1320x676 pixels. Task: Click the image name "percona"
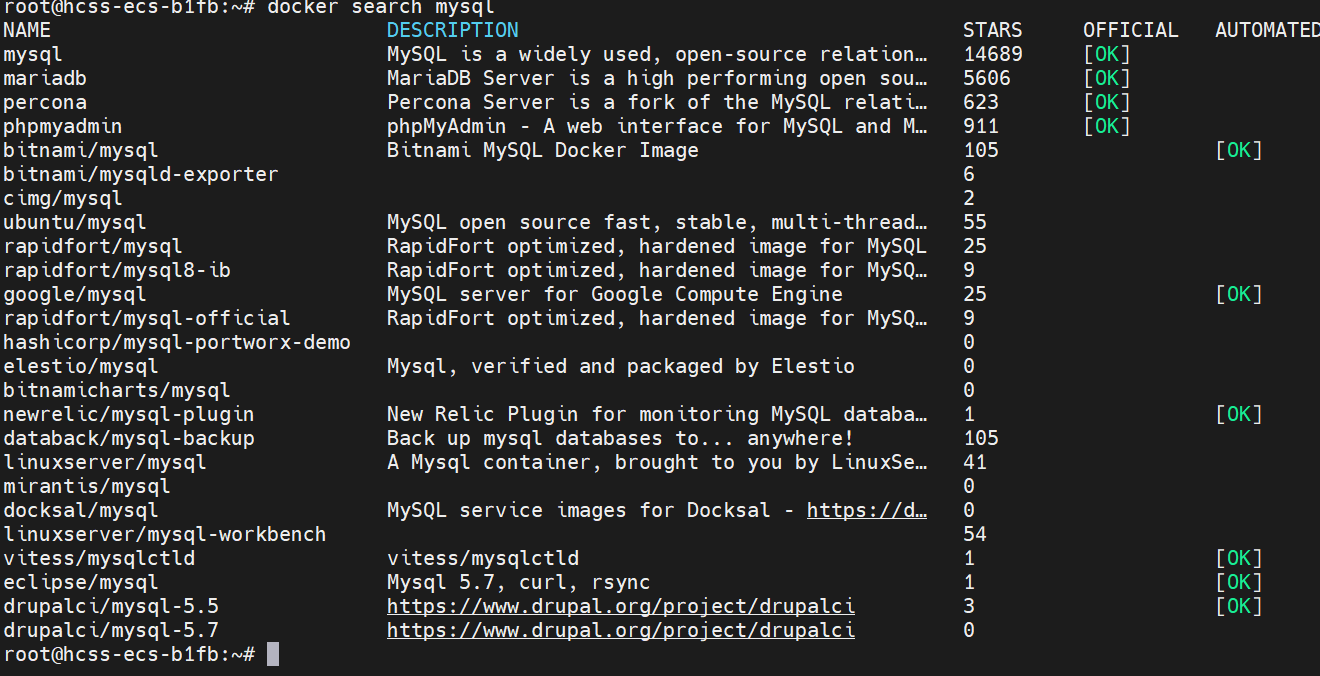45,103
